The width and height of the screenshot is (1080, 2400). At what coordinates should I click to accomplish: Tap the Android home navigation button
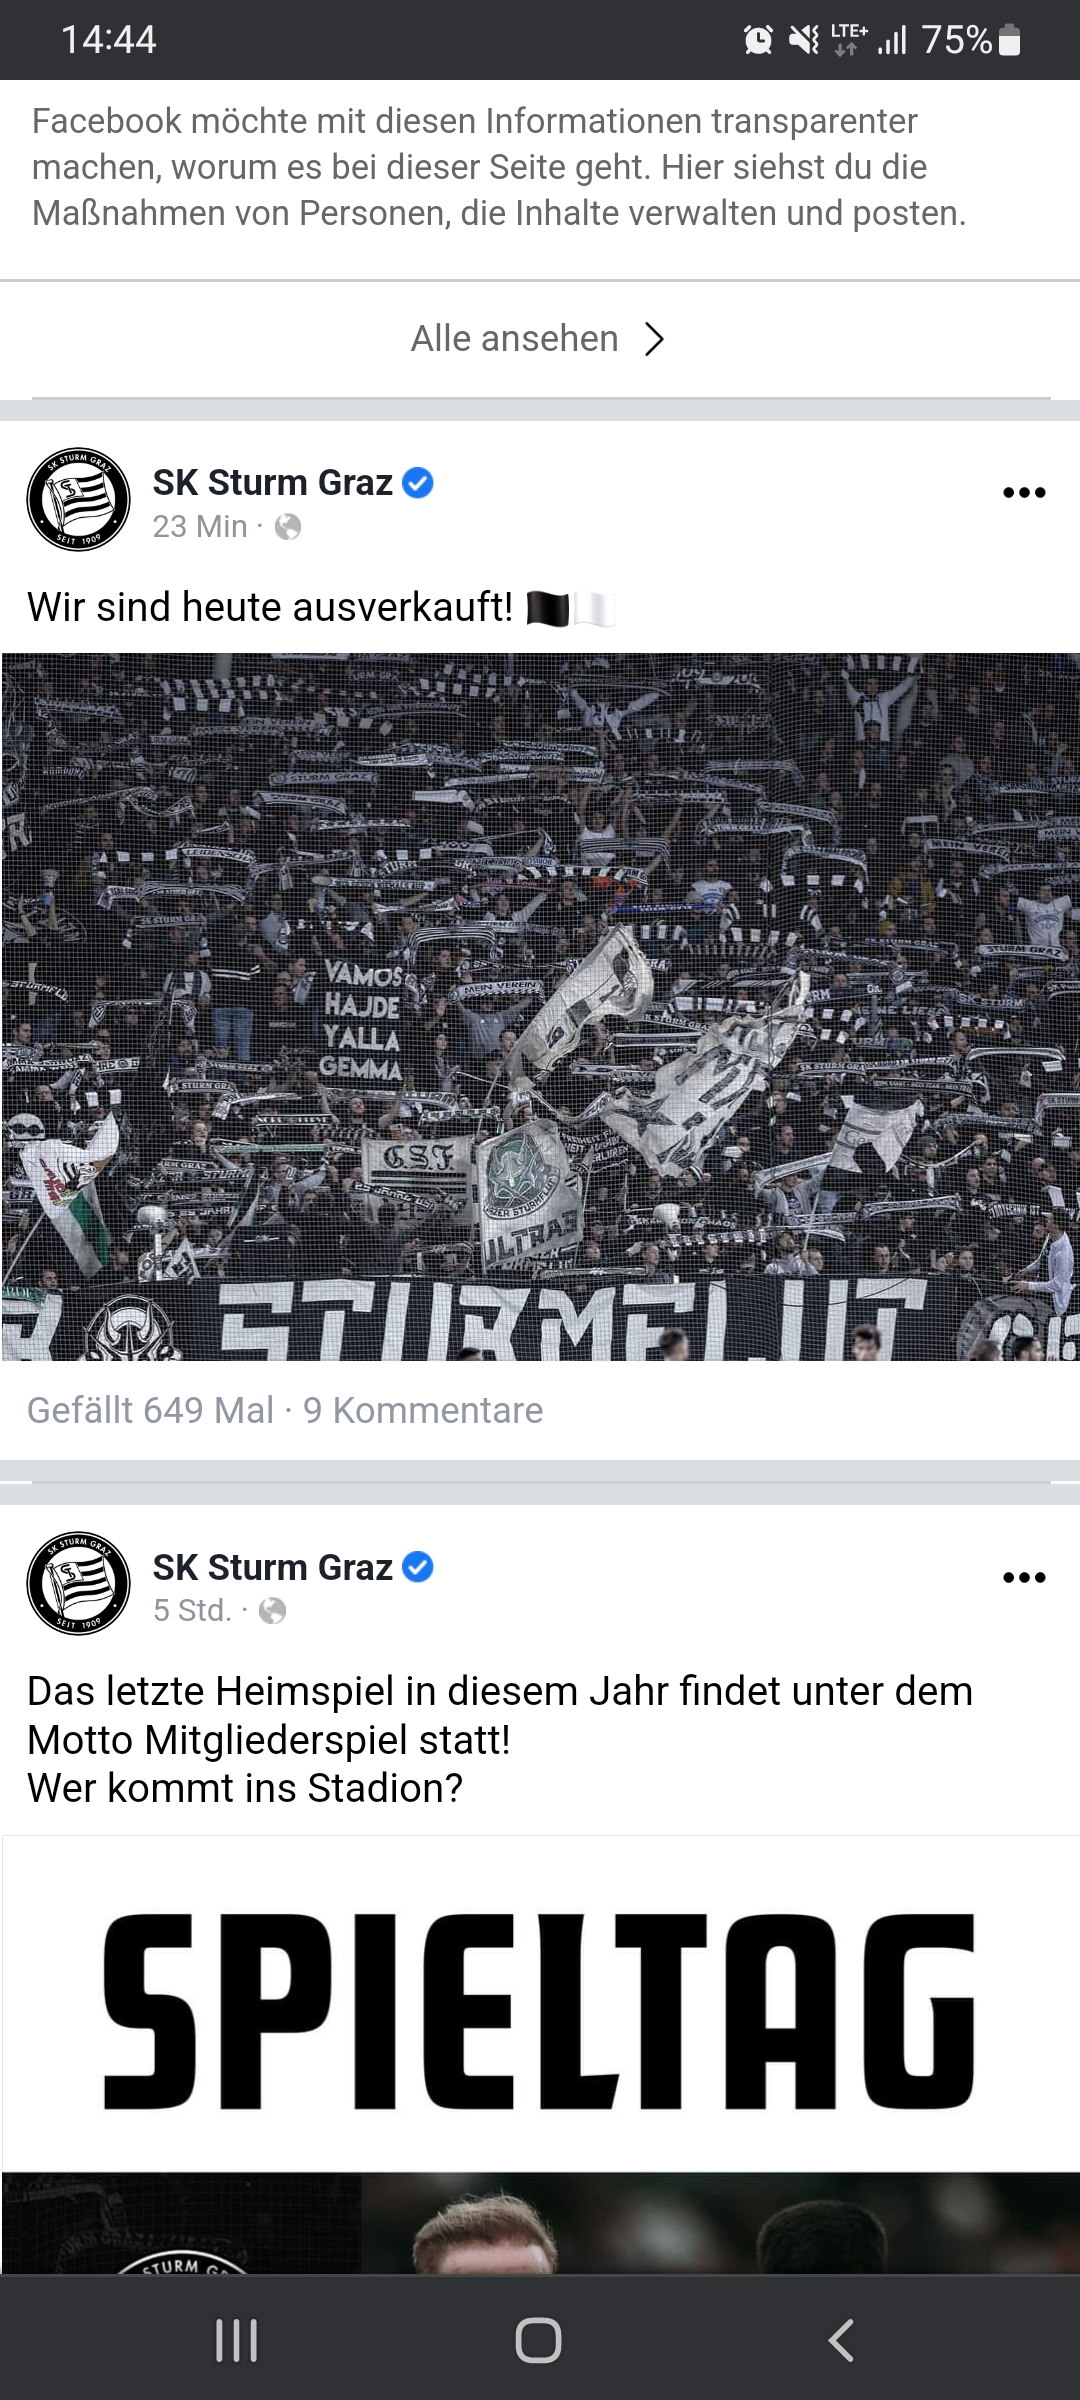point(538,2340)
